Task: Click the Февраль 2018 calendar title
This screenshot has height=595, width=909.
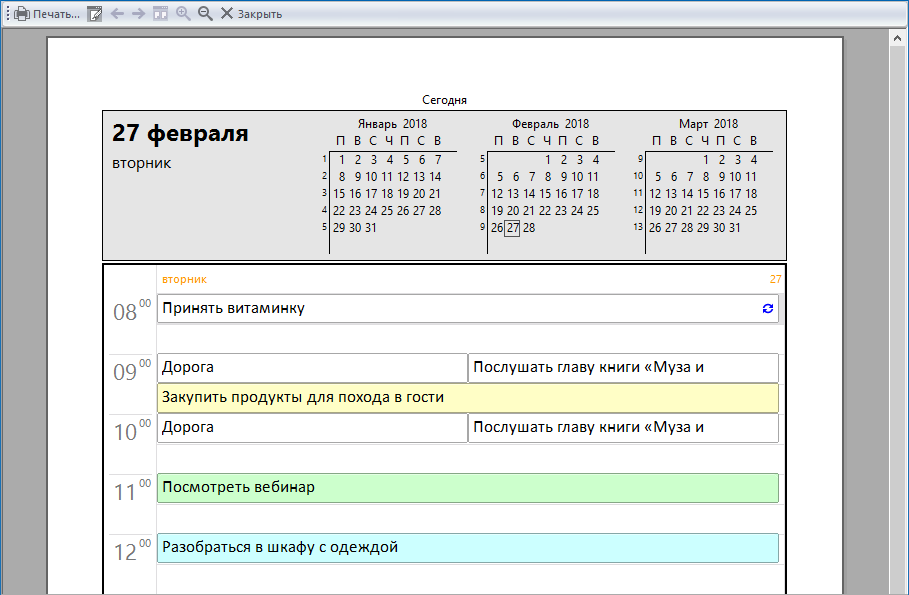Action: pyautogui.click(x=550, y=124)
